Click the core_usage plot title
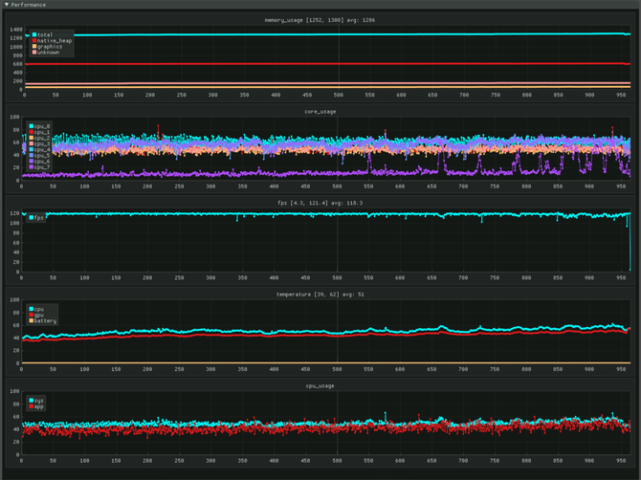 [320, 112]
